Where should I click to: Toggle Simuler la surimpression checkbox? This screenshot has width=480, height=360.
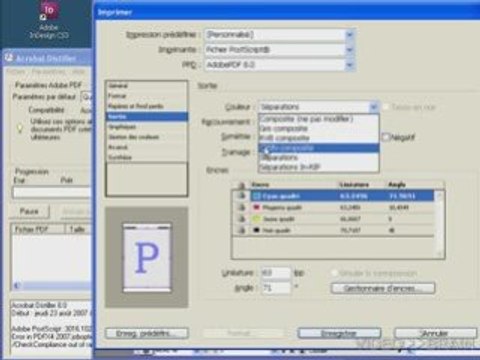point(334,273)
